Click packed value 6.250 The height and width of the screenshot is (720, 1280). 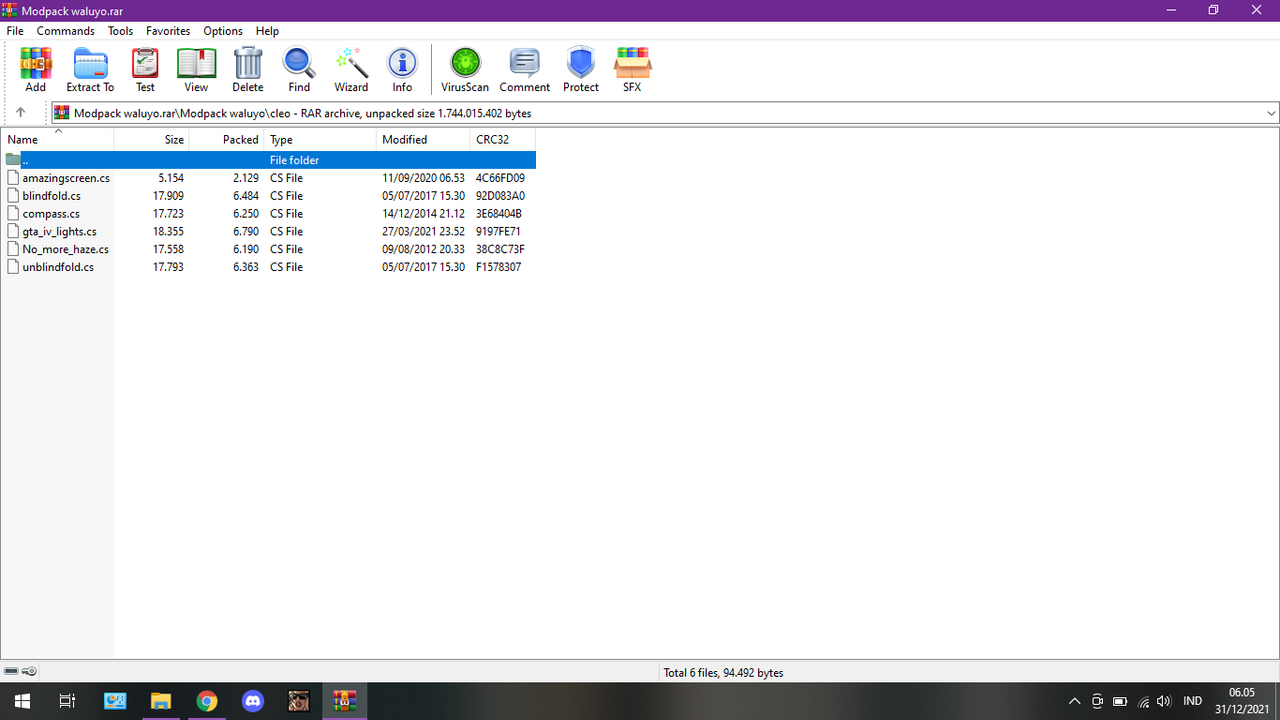(x=246, y=214)
